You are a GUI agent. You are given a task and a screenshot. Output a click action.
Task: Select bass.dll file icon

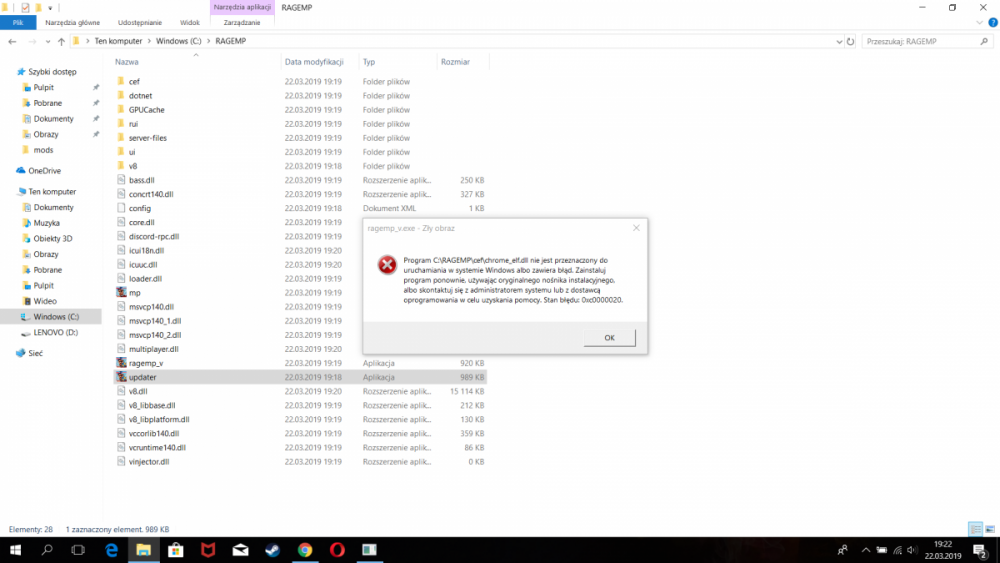[x=121, y=180]
